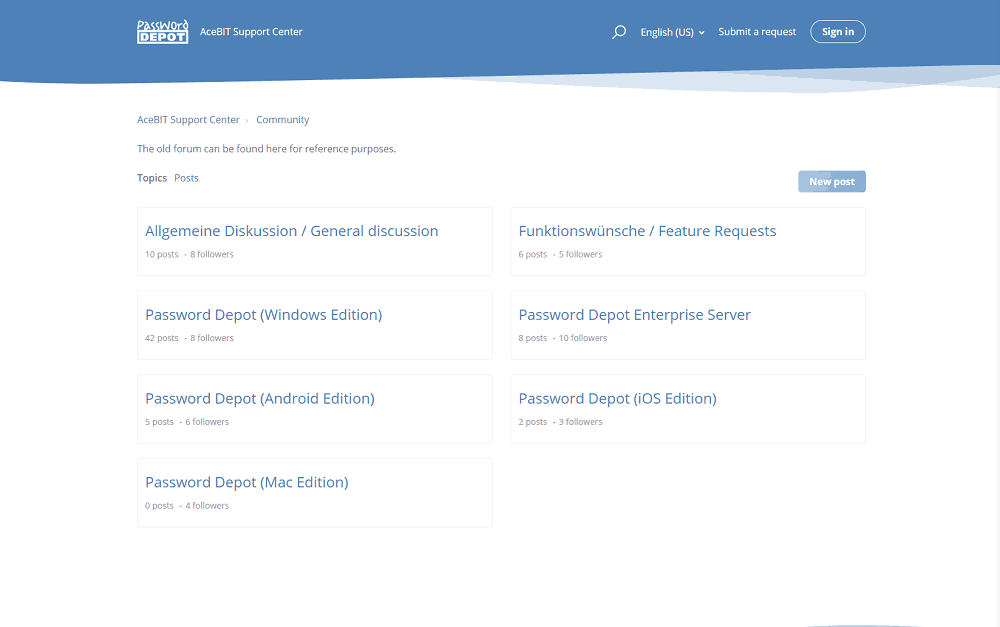Screen dimensions: 1000x627
Task: Go to AceBIT Support Center breadcrumb
Action: (188, 120)
